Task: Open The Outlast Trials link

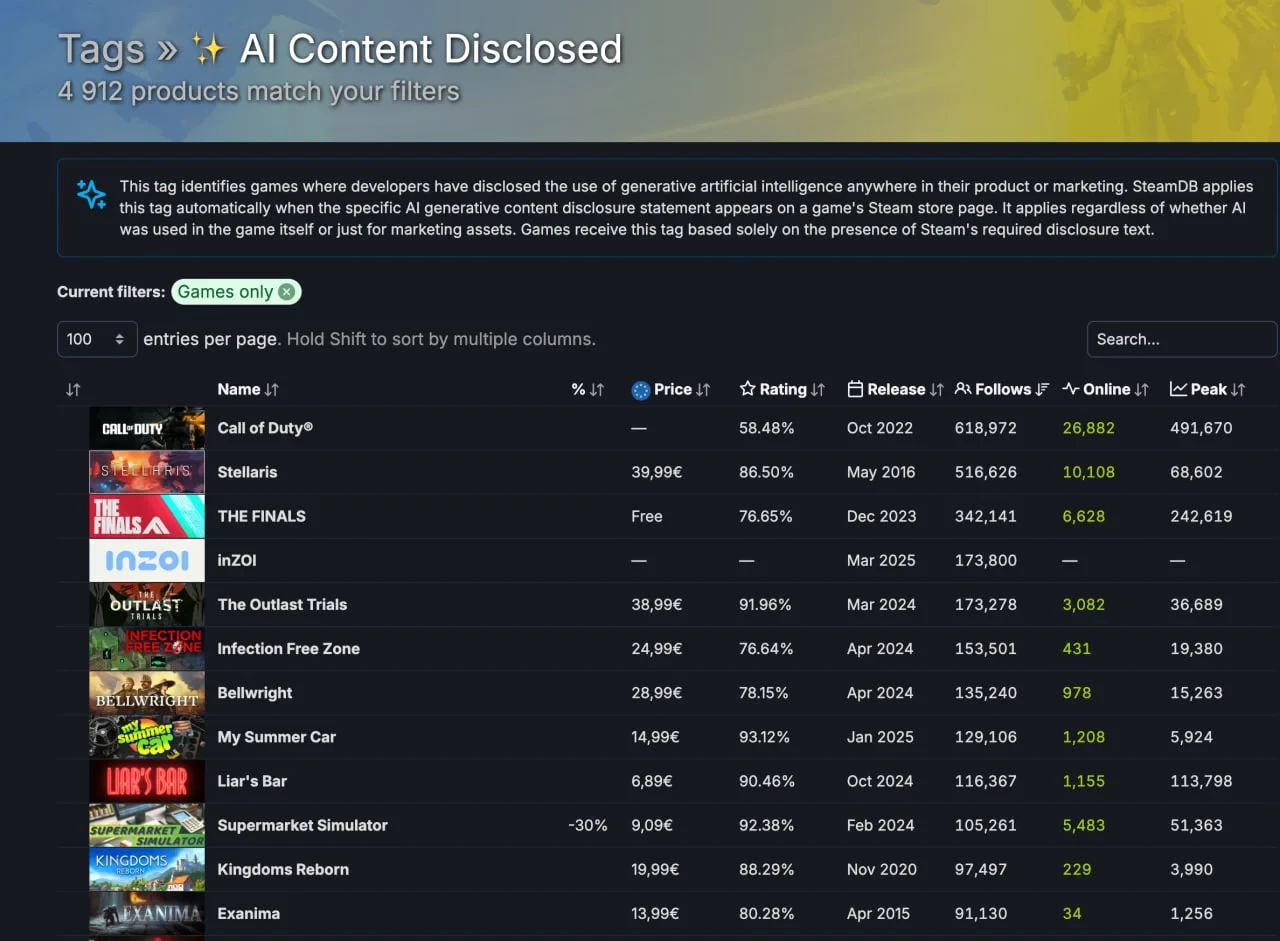Action: point(282,604)
